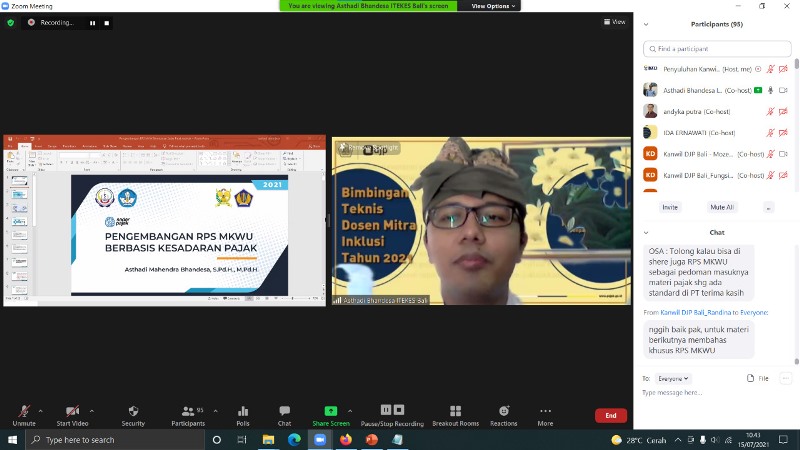This screenshot has height=450, width=800.
Task: Open the Participants panel from toolbar
Action: tap(187, 415)
